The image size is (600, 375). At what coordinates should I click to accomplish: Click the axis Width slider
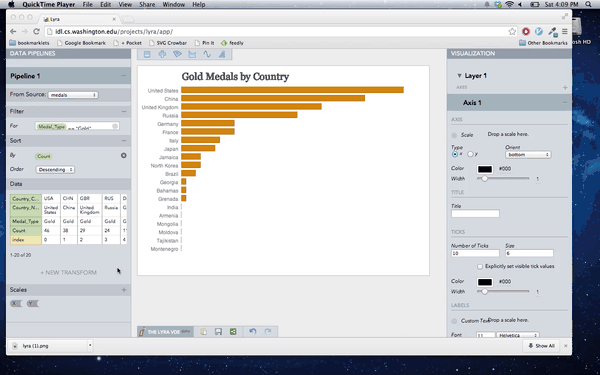point(503,179)
